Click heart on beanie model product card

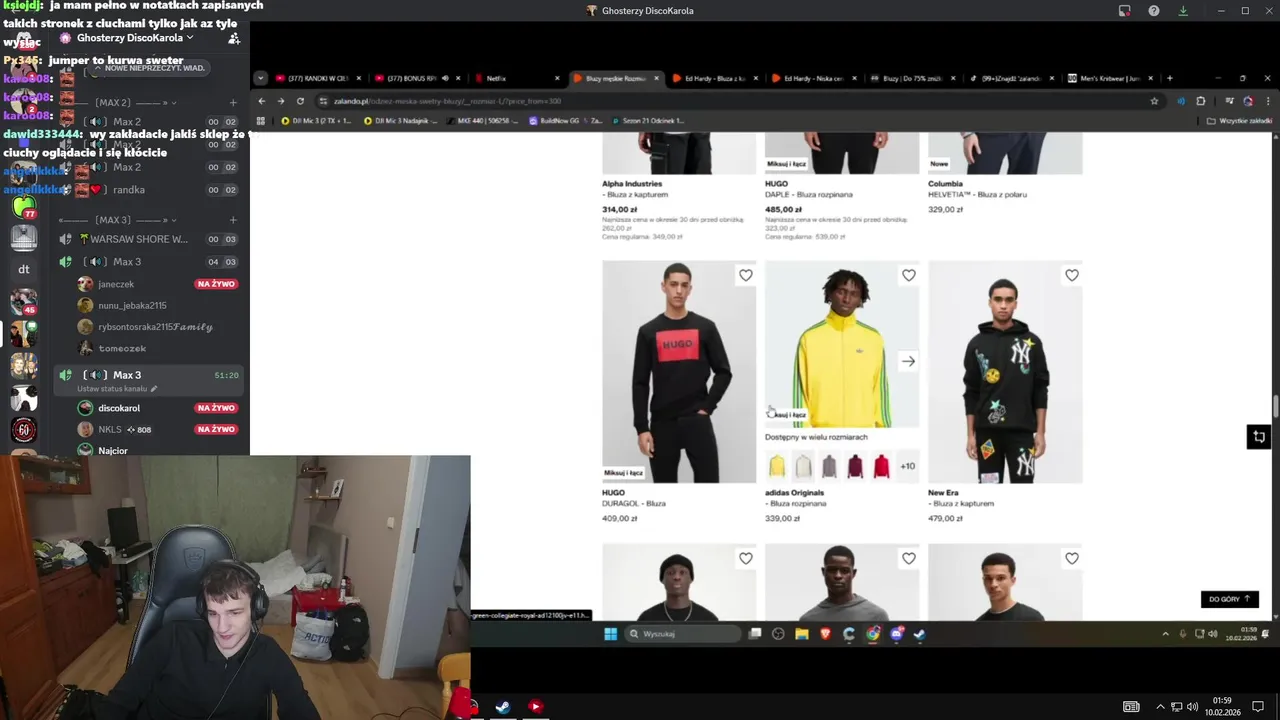745,558
